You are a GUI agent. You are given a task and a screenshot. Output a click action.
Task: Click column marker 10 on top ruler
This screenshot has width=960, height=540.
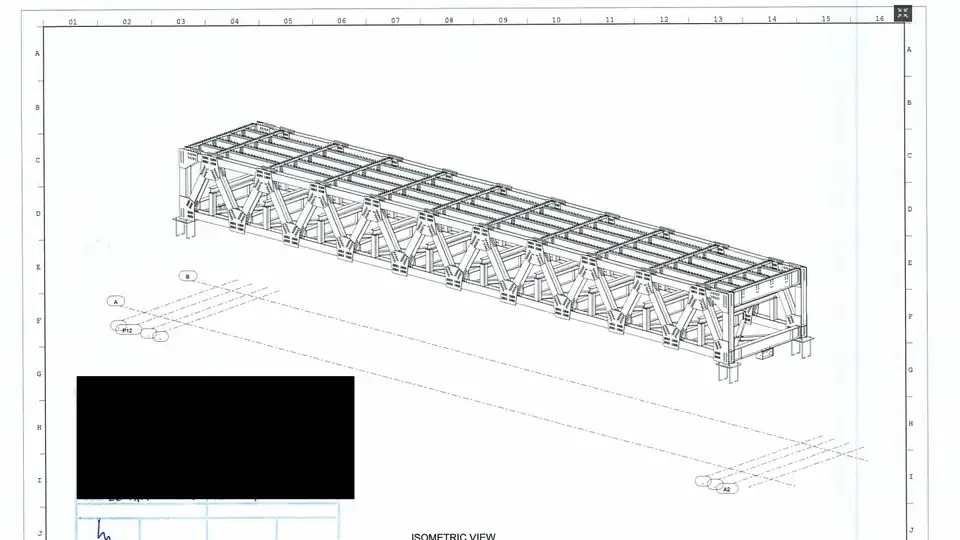coord(556,20)
